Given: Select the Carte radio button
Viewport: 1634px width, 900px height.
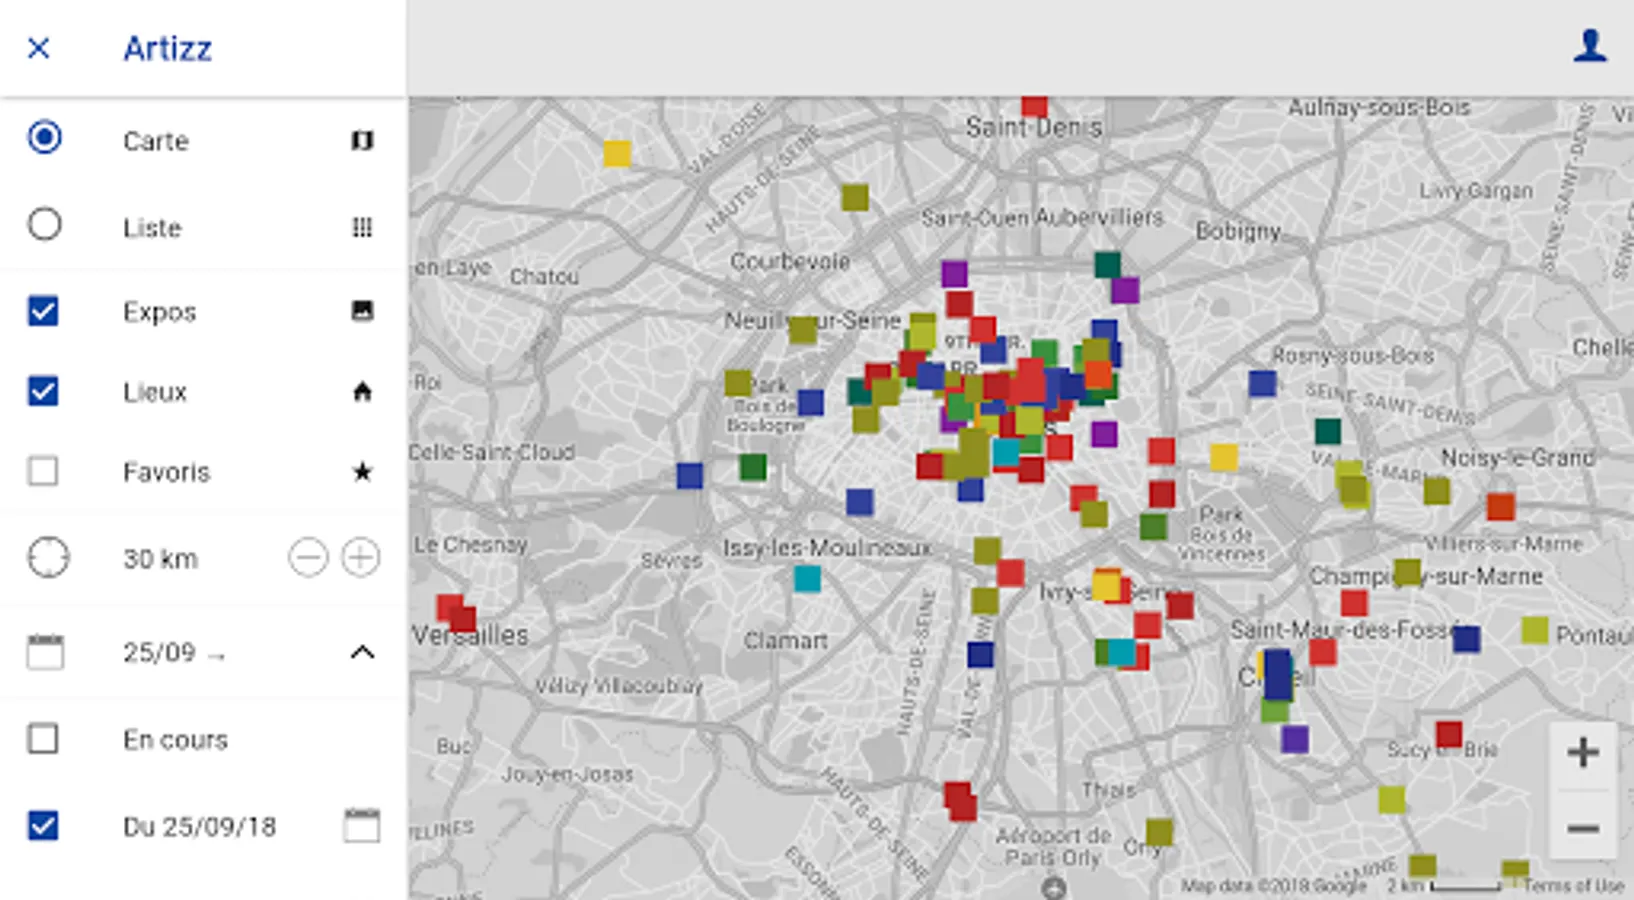Looking at the screenshot, I should [x=44, y=137].
